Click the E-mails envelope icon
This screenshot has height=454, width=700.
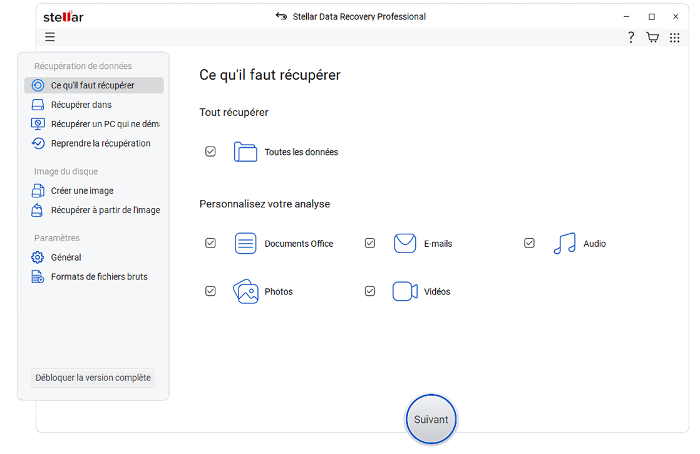pyautogui.click(x=405, y=243)
